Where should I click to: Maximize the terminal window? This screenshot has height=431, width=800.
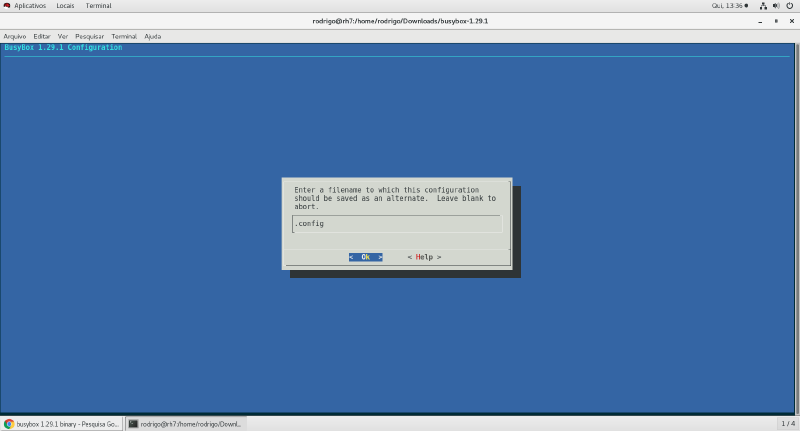[776, 20]
